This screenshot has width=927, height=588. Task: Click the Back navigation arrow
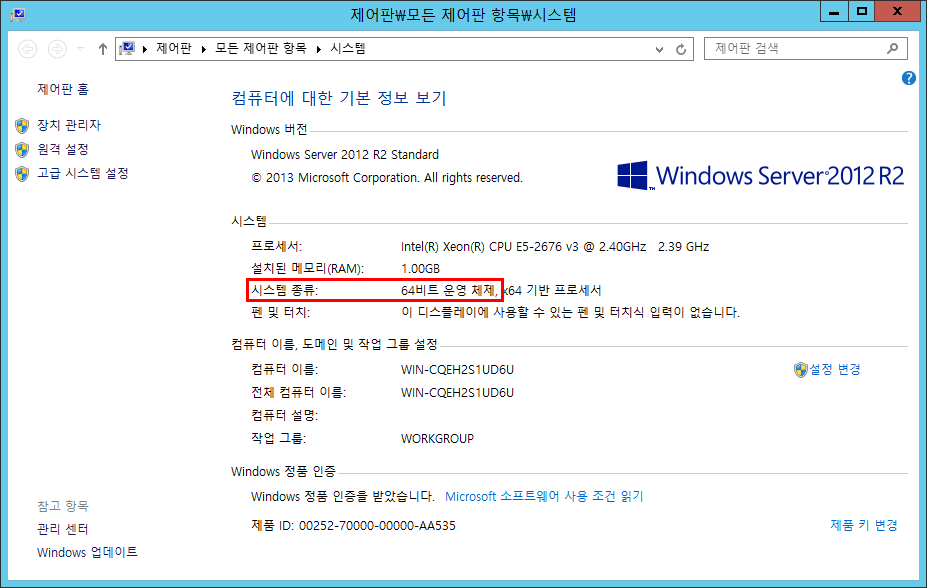[x=28, y=48]
